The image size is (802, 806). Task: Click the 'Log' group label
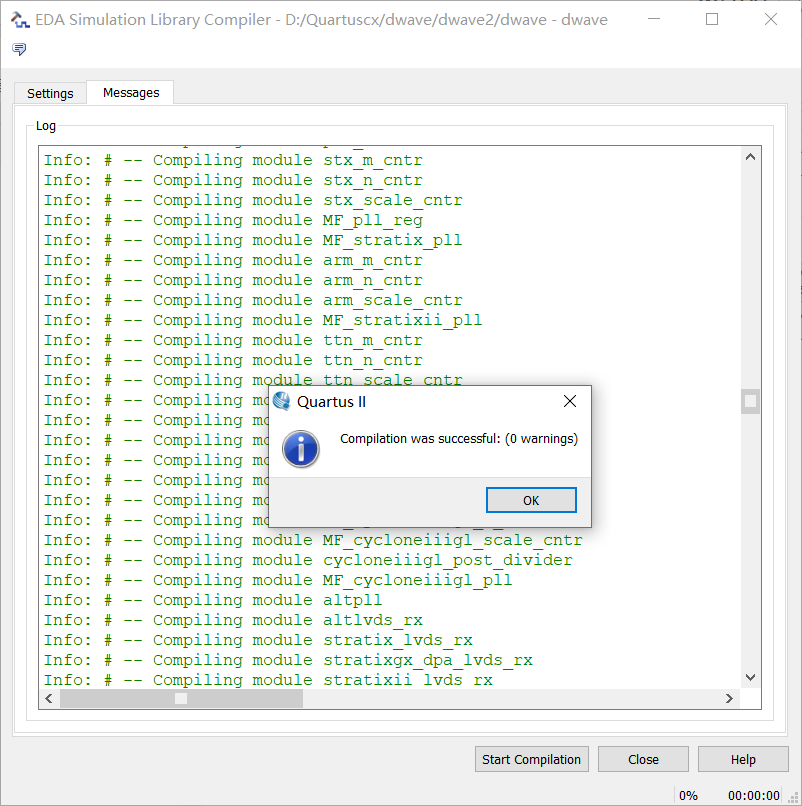pyautogui.click(x=46, y=126)
